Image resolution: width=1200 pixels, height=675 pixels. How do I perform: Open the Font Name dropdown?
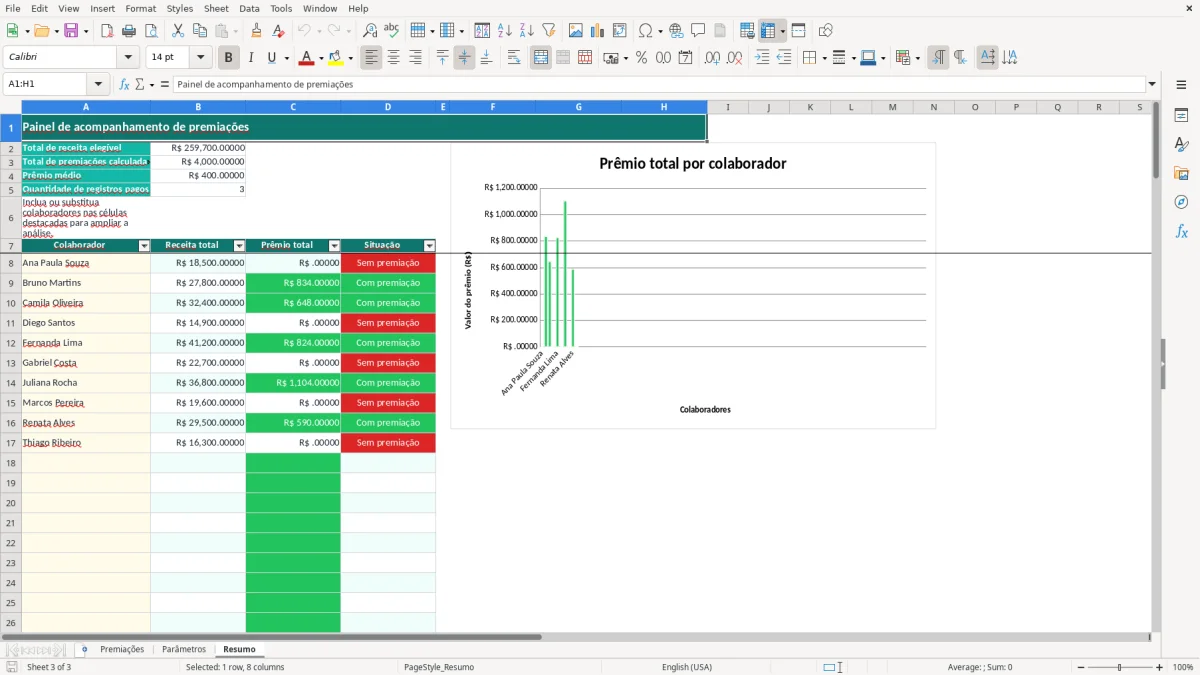coord(127,58)
